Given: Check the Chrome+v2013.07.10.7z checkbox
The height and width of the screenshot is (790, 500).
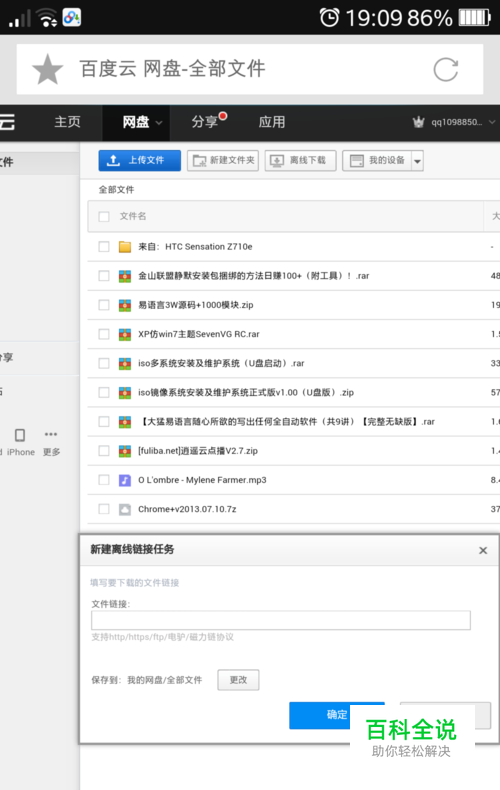Looking at the screenshot, I should click(x=104, y=509).
